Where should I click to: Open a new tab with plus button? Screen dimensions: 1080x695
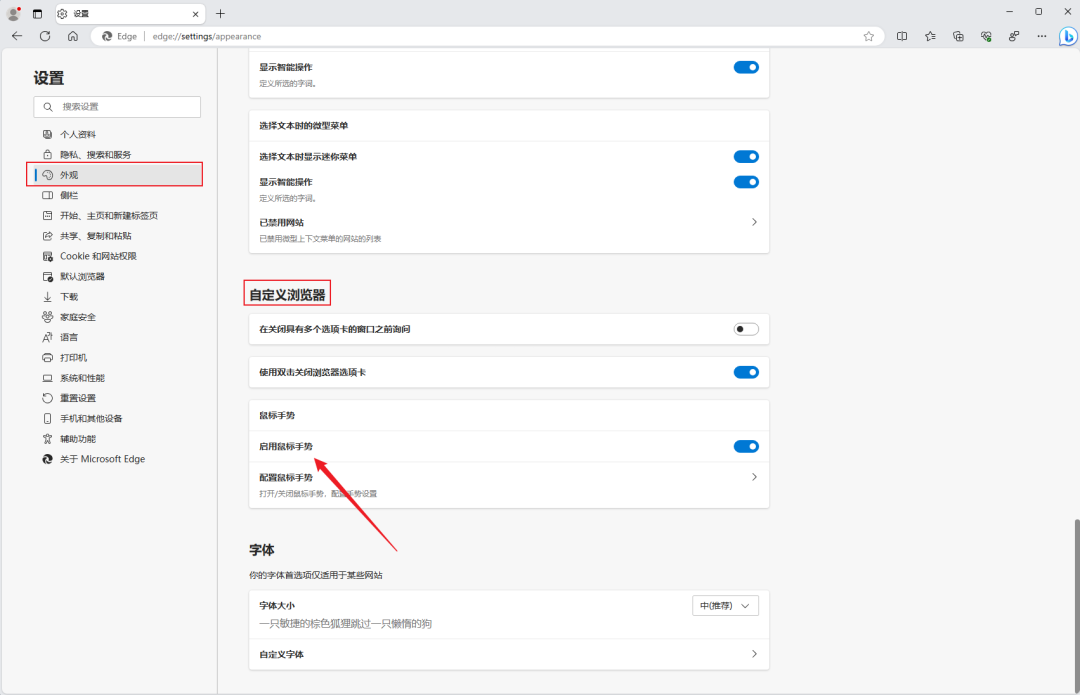(x=220, y=14)
